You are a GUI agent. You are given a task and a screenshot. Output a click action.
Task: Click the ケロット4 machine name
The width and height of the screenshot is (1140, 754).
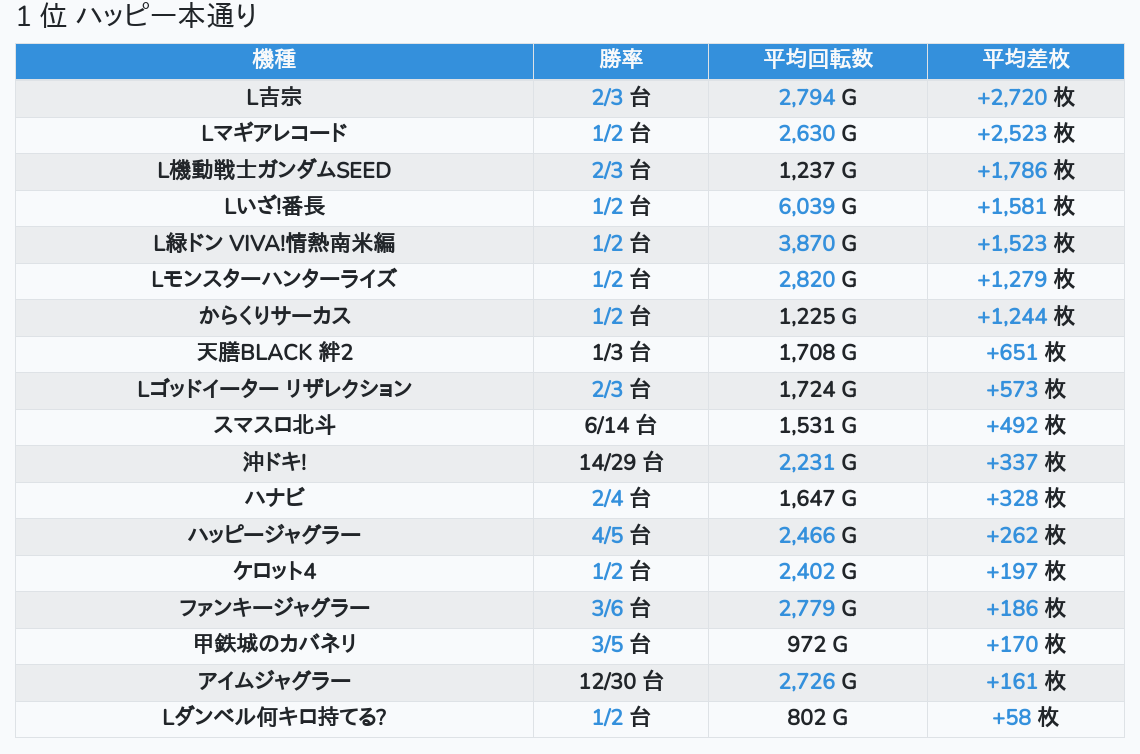pyautogui.click(x=274, y=571)
